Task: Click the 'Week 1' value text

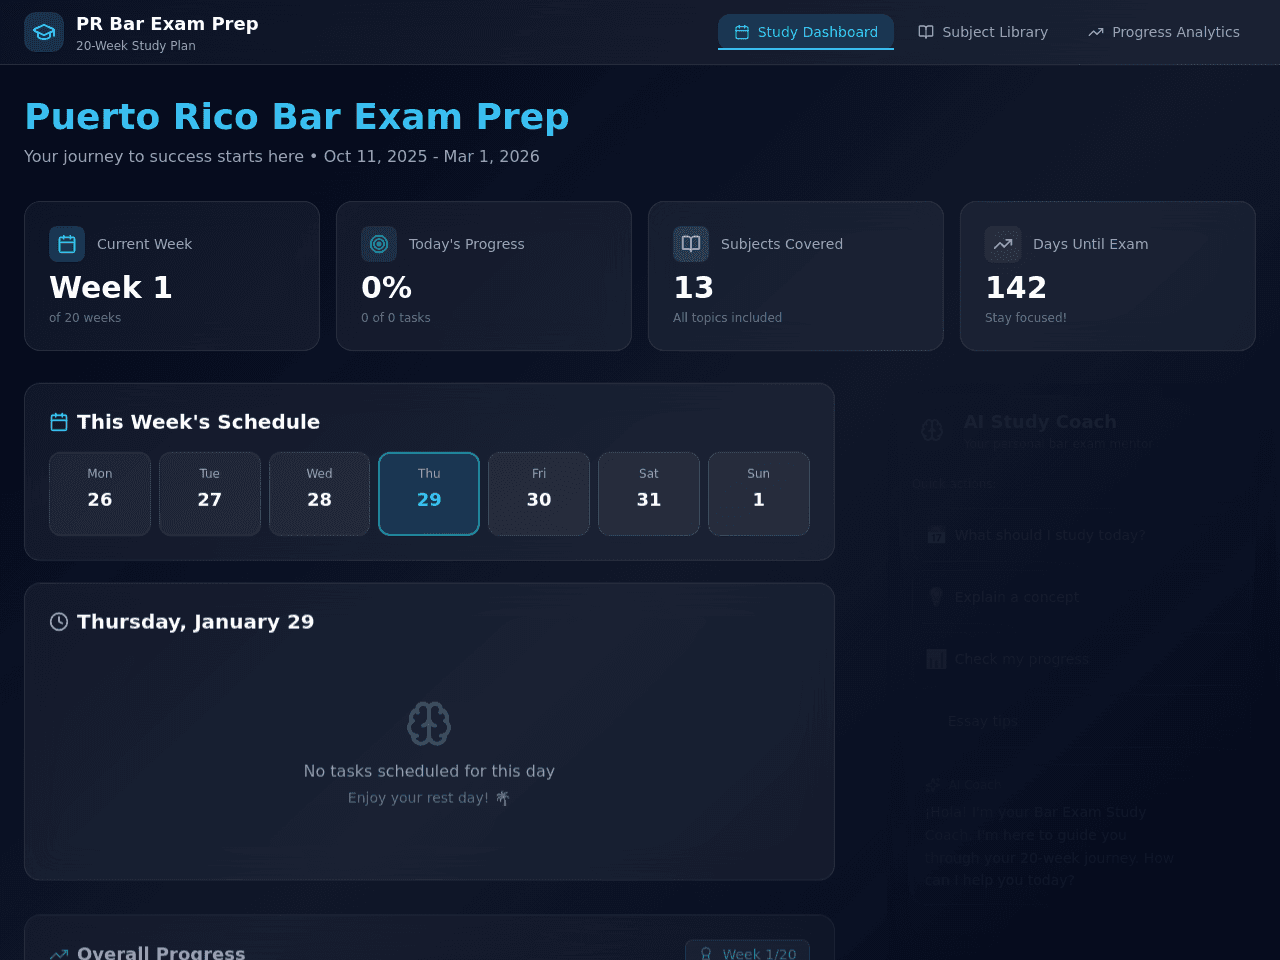Action: pyautogui.click(x=111, y=288)
